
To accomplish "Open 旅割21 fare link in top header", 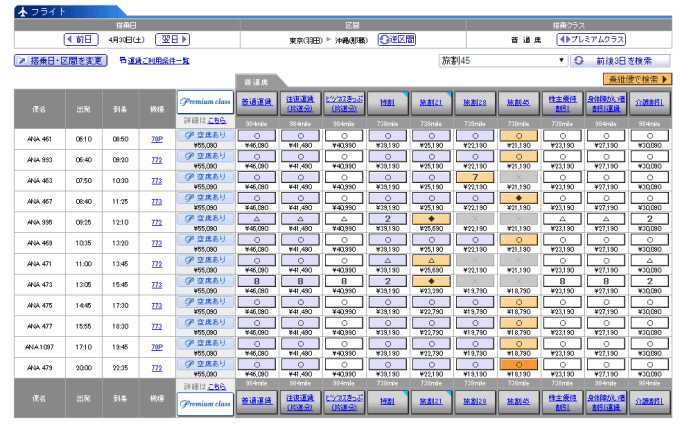I will (432, 102).
